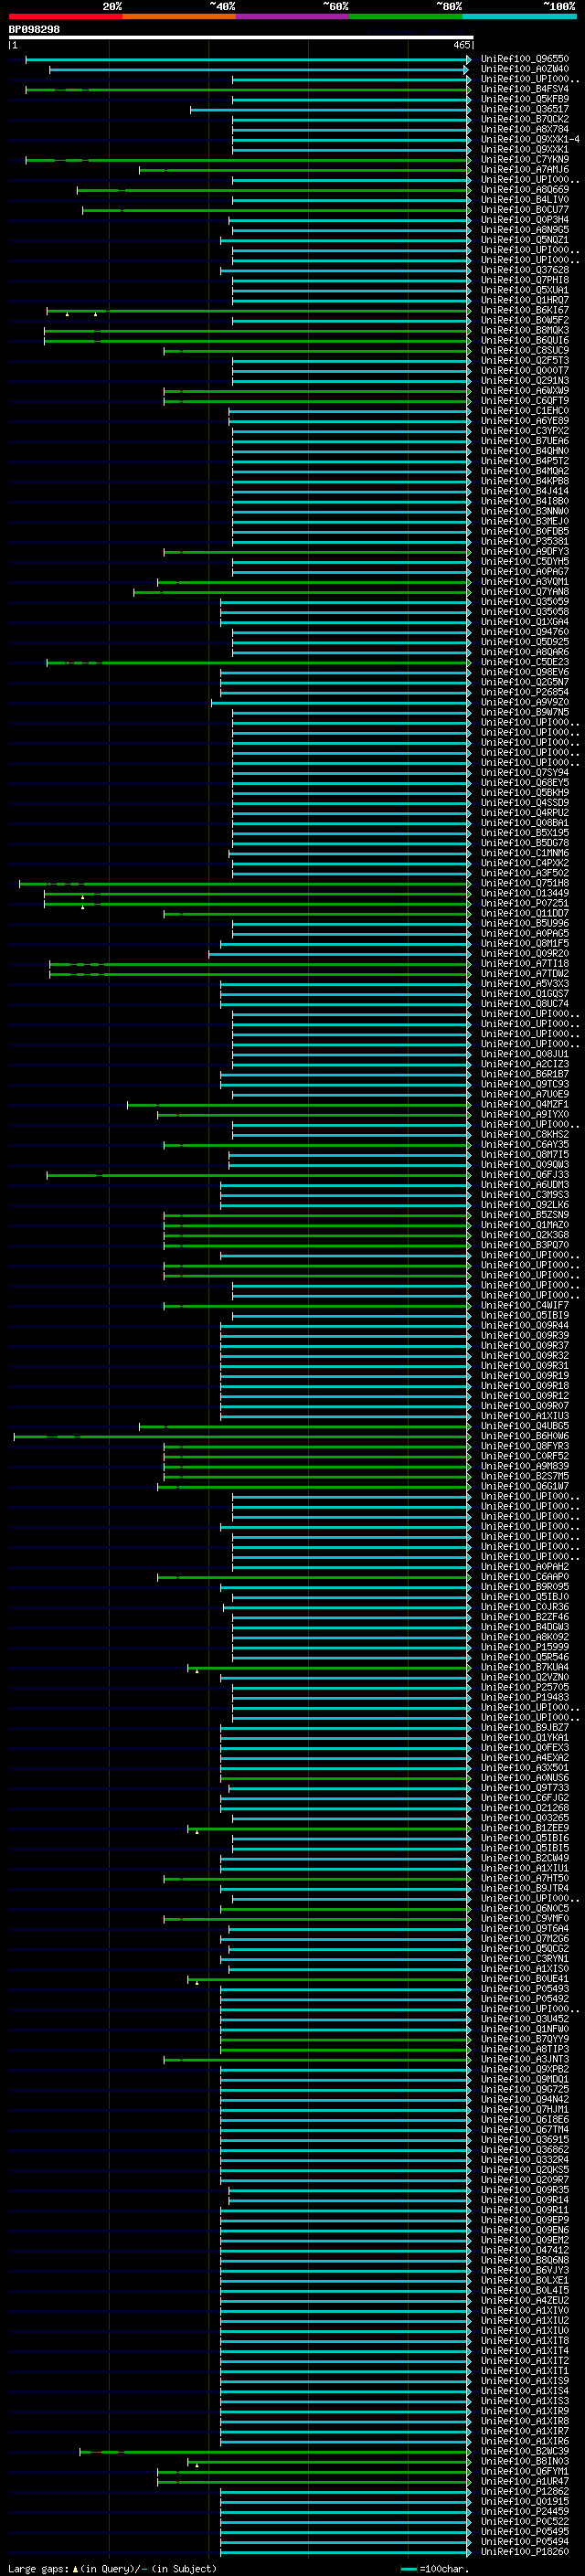Select hit label UniRef100_C6QFT9
This screenshot has height=2576, width=585.
point(525,401)
